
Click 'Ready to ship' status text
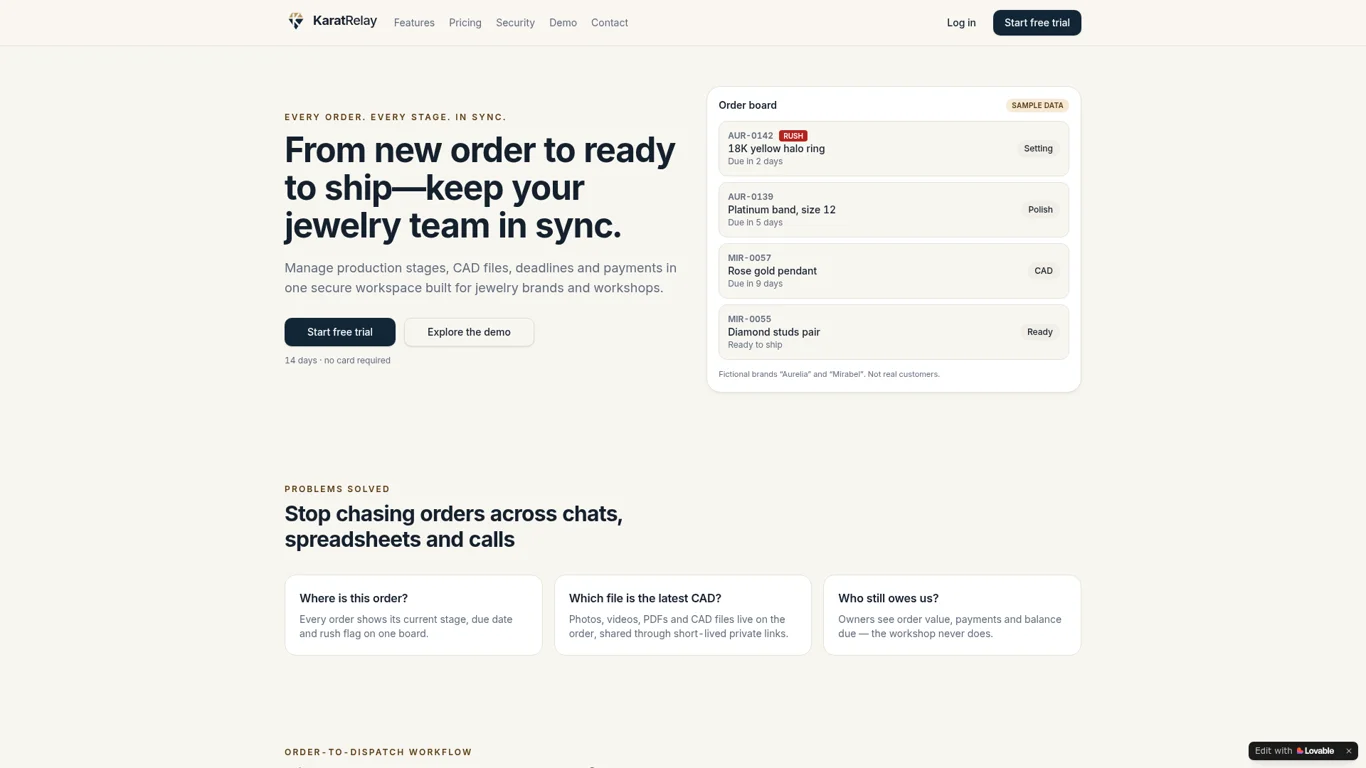[755, 345]
